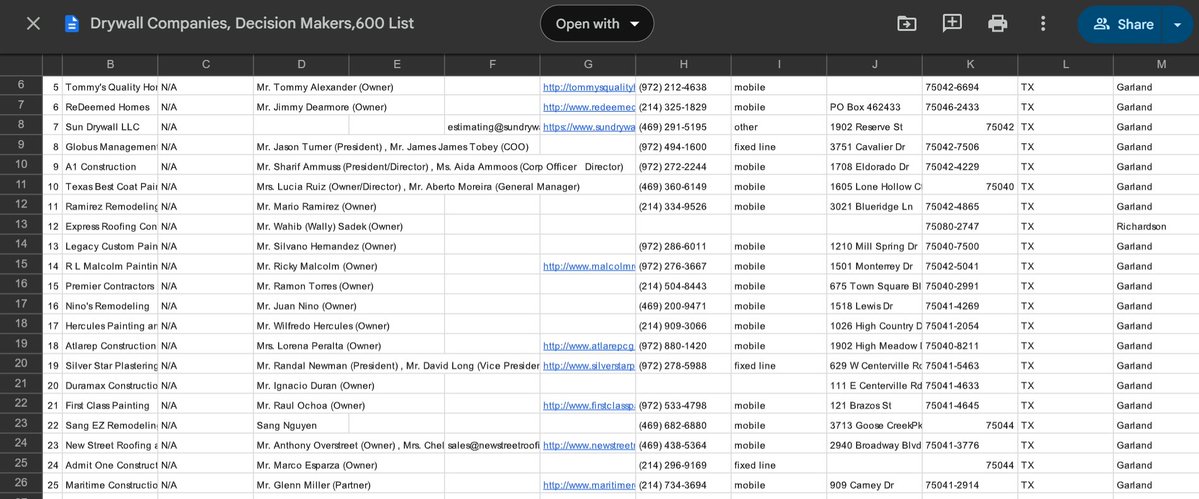Close the file preview with X icon
The image size is (1199, 499).
tap(33, 24)
